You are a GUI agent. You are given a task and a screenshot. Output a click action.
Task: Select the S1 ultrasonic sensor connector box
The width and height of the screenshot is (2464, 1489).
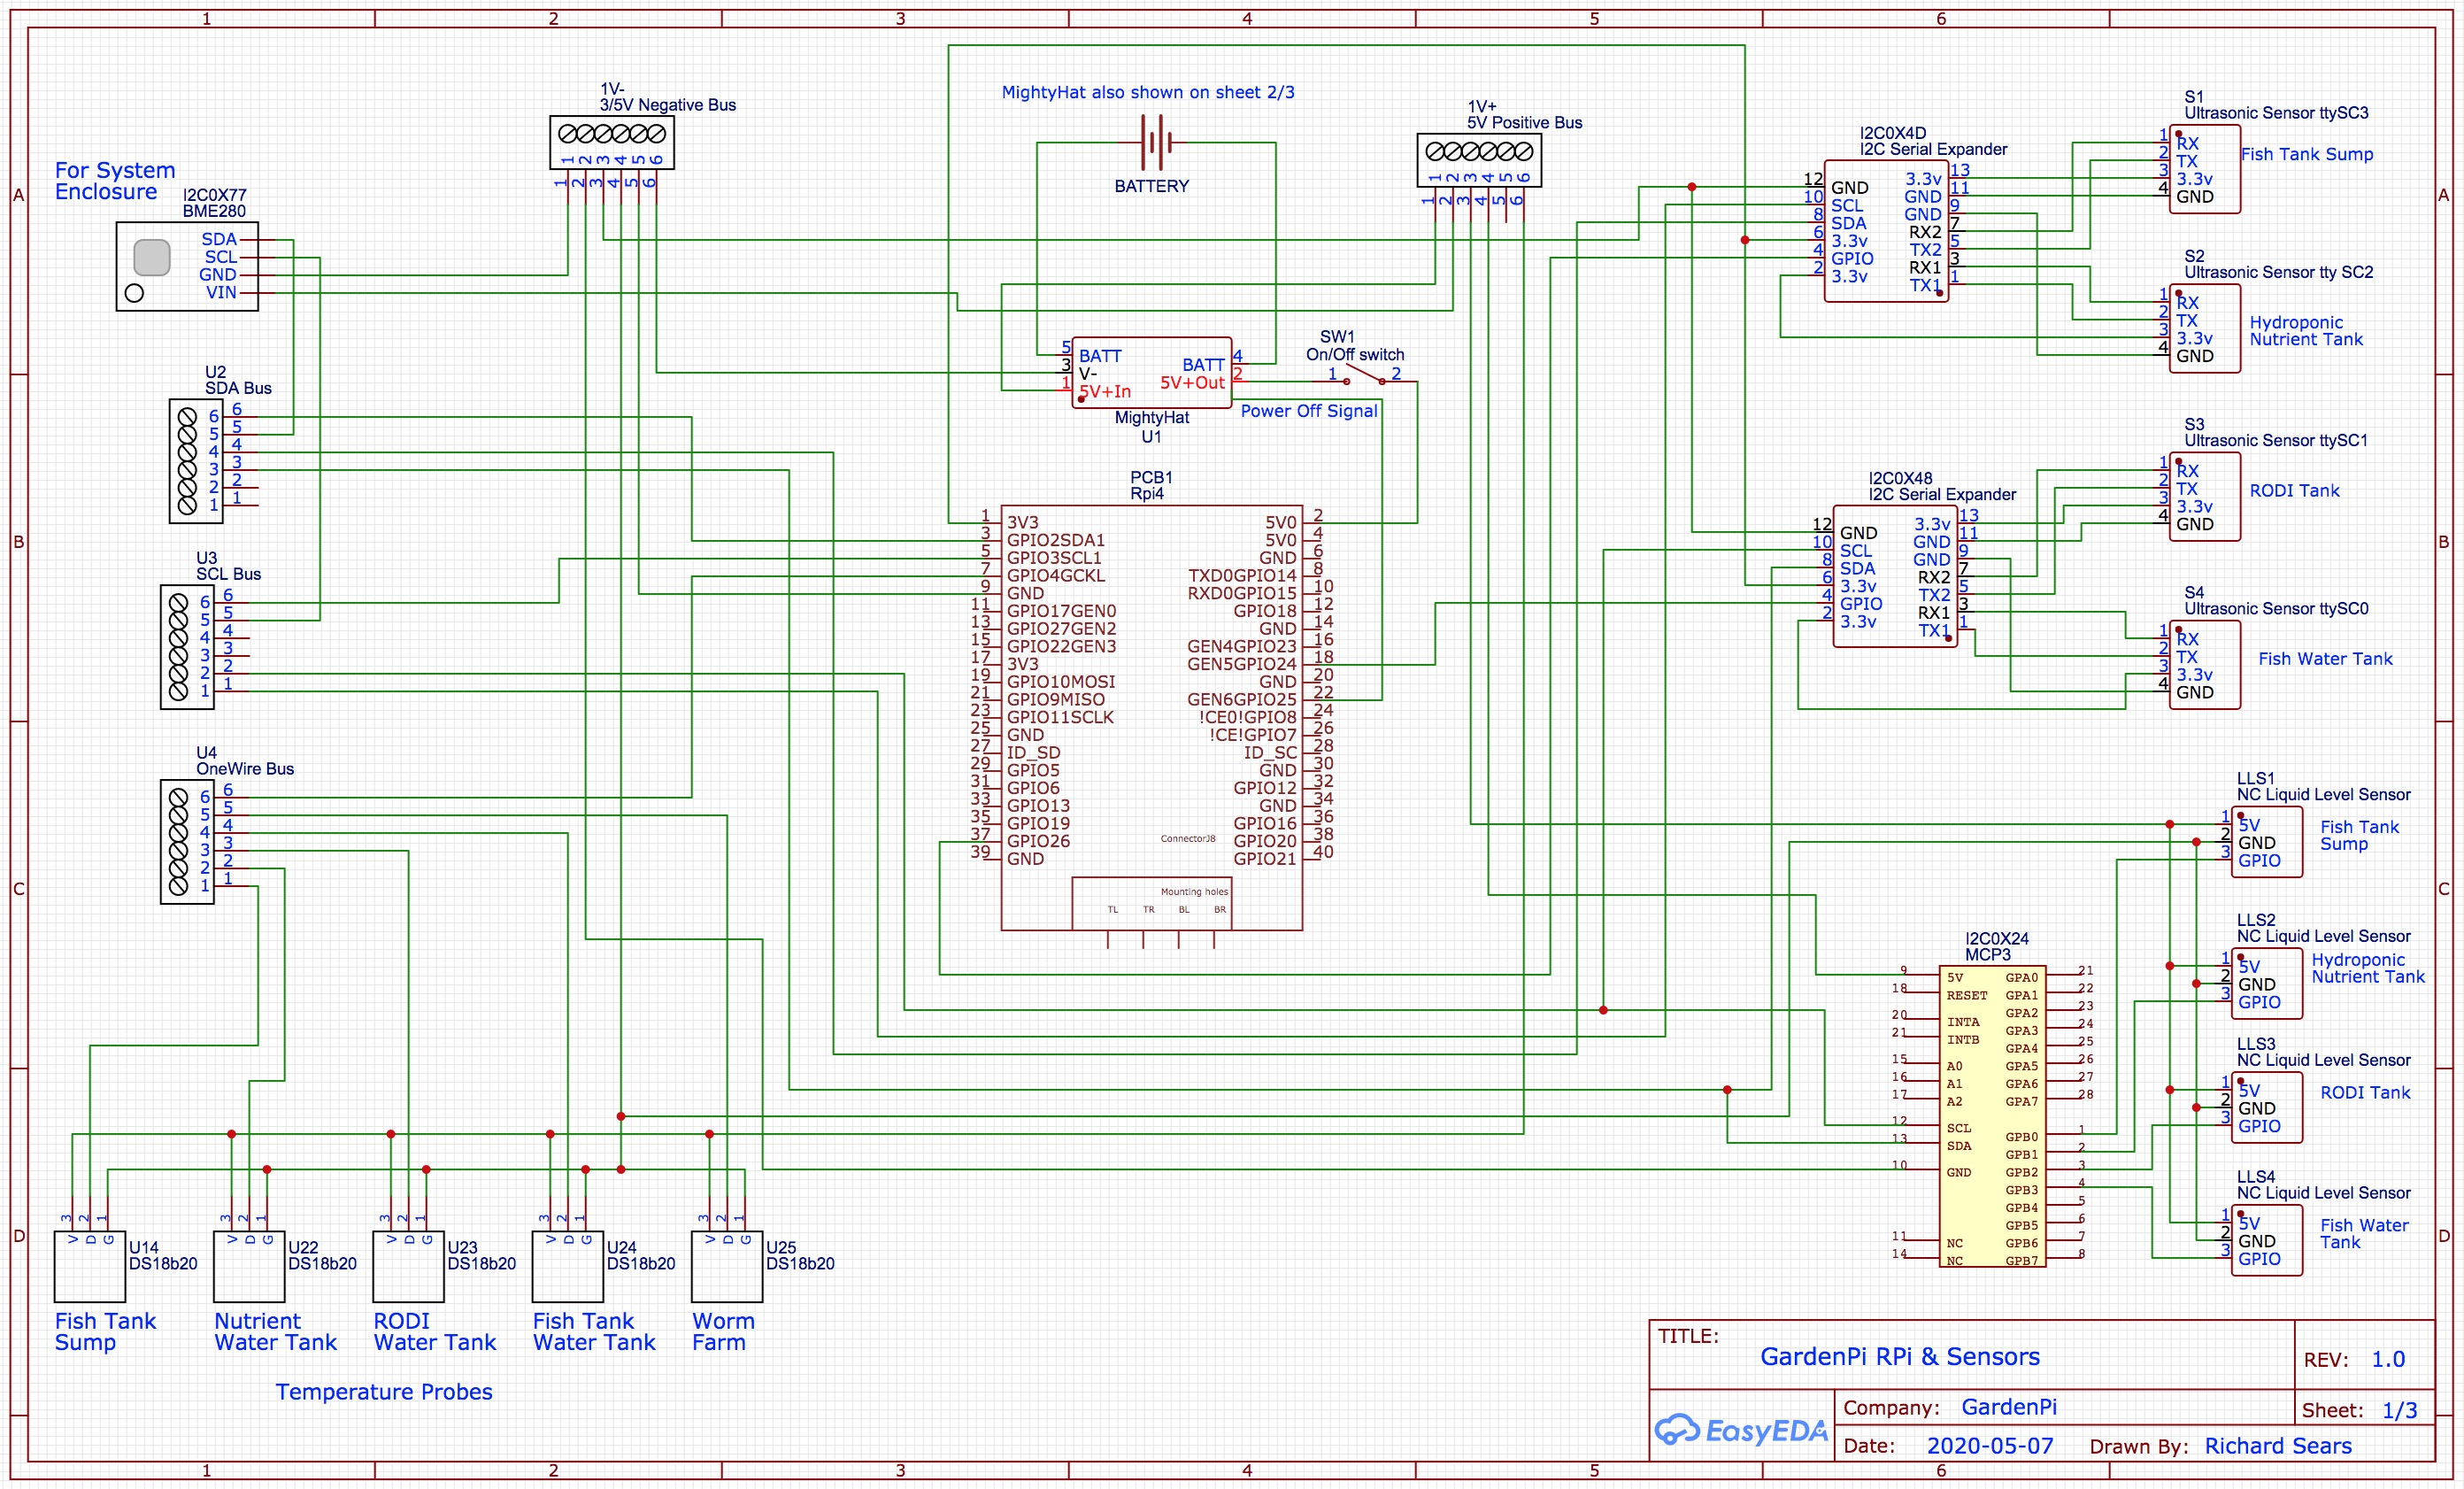tap(2205, 169)
